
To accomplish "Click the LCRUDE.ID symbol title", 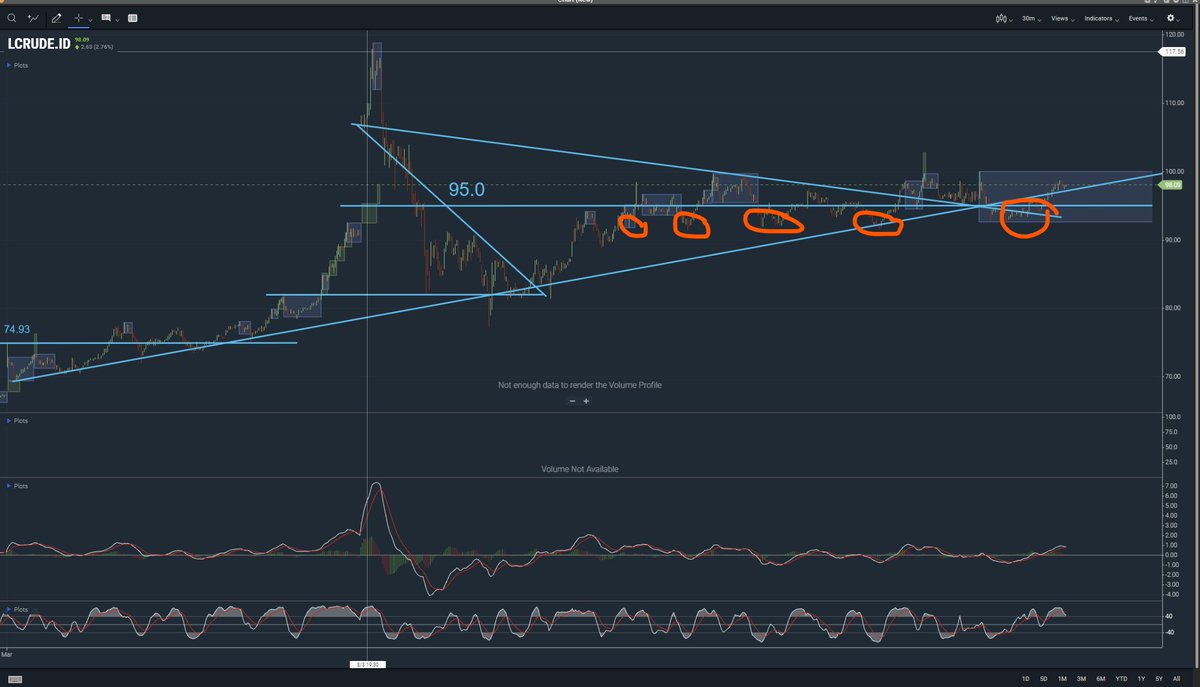I will [x=39, y=45].
